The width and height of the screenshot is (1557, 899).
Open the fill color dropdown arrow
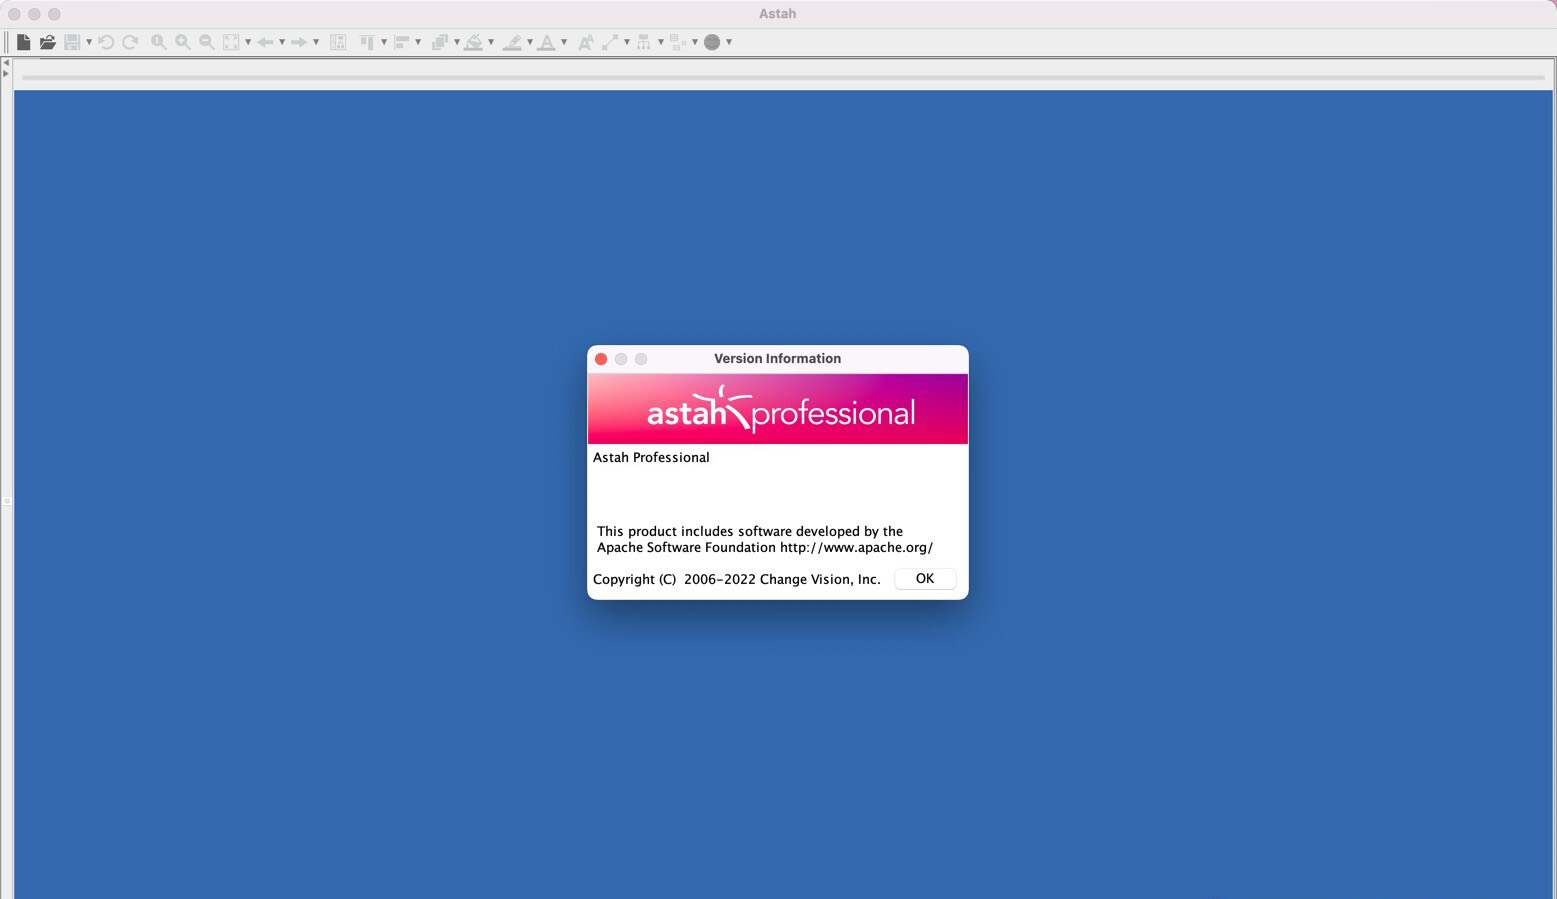coord(491,42)
